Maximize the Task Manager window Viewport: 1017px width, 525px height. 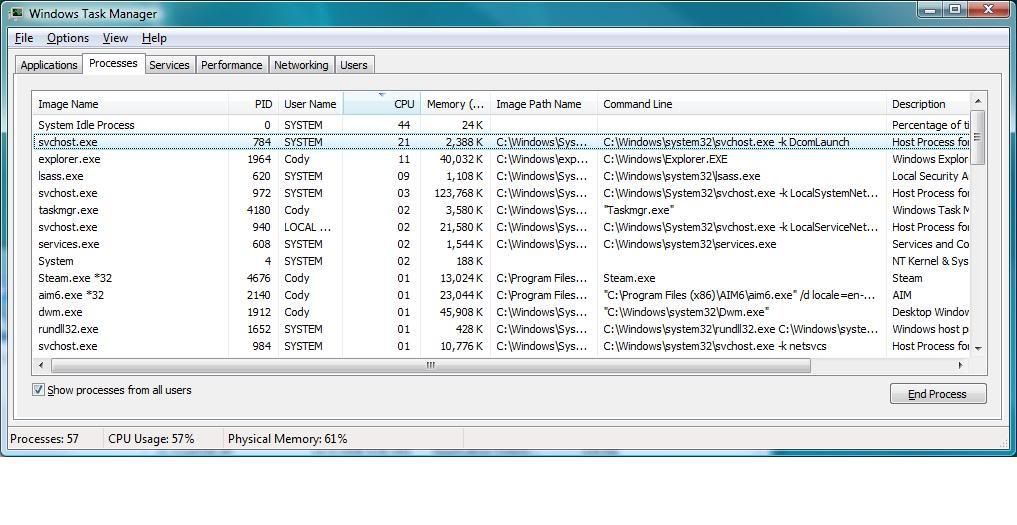[x=955, y=9]
